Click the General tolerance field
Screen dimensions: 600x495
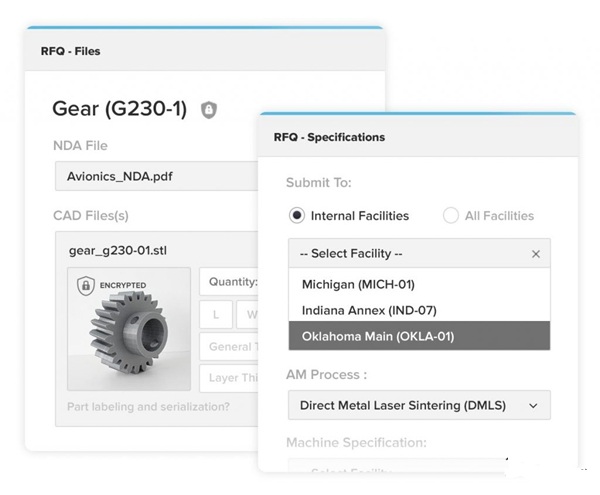229,347
